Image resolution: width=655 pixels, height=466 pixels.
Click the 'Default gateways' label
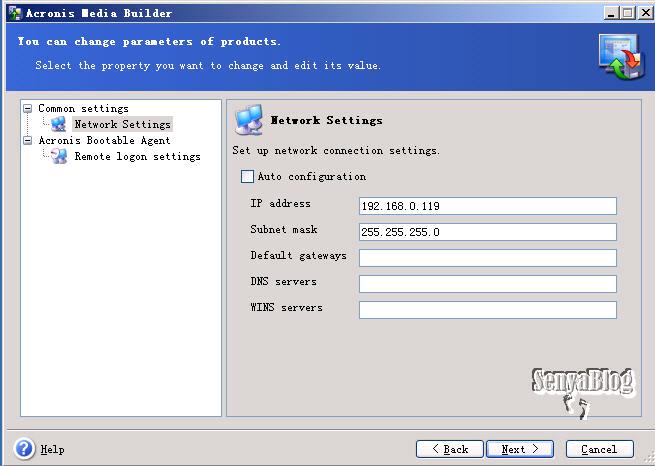[298, 256]
